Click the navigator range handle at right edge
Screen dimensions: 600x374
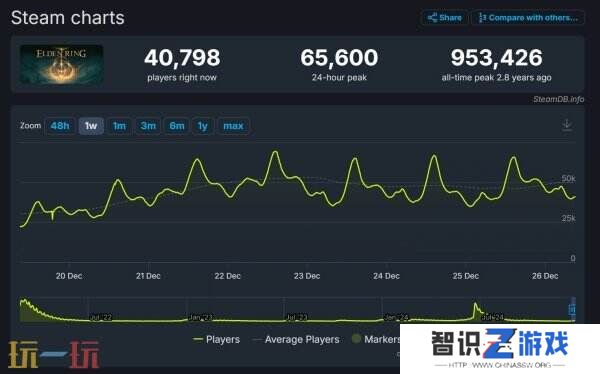pos(572,309)
